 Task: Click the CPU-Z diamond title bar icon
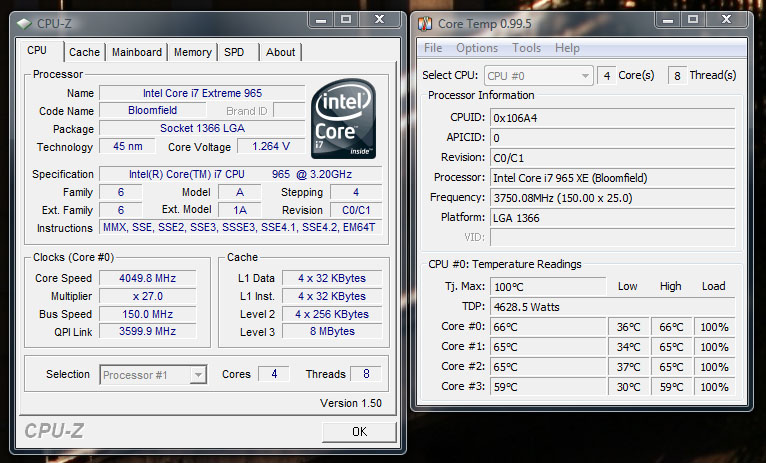tap(24, 23)
